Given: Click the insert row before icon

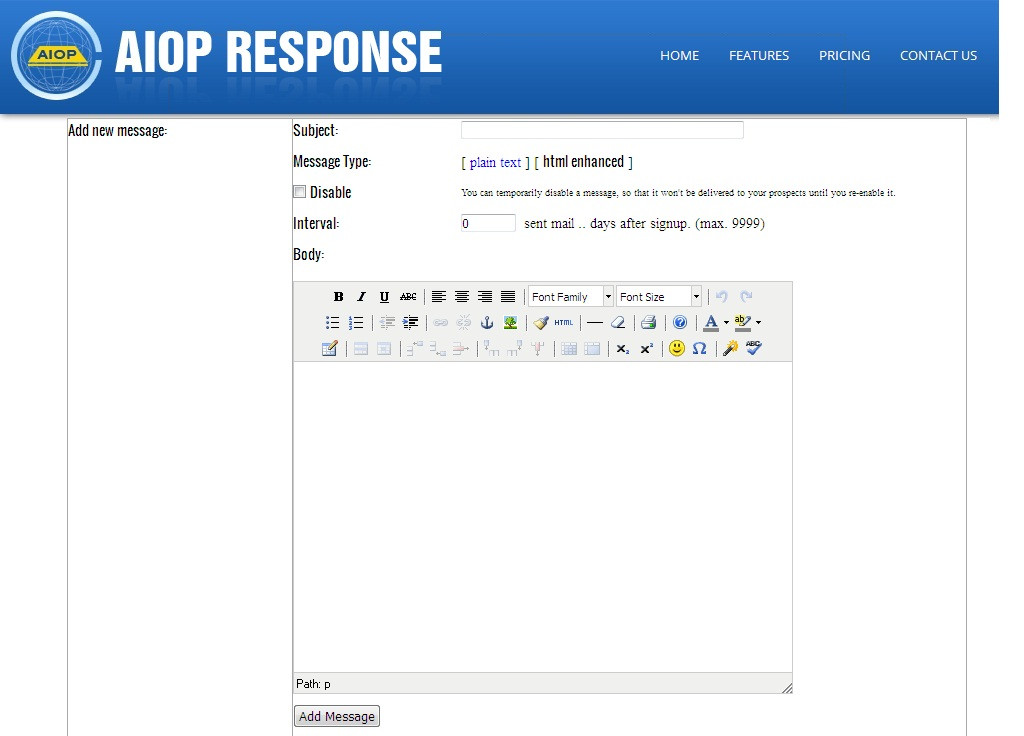Looking at the screenshot, I should 415,348.
